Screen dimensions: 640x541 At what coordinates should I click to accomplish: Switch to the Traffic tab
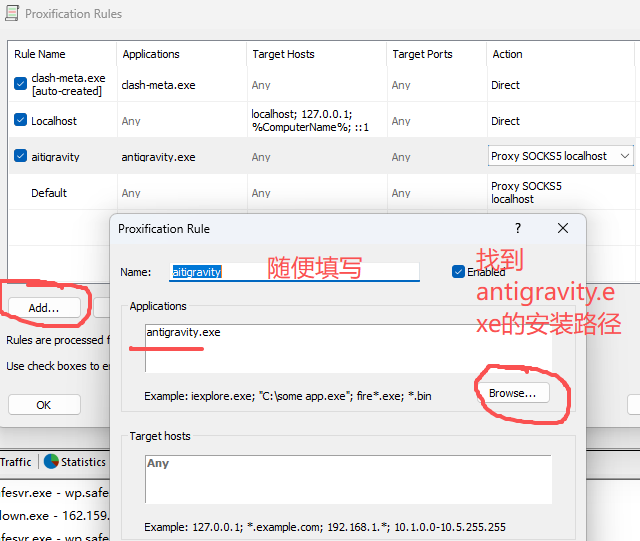tap(16, 462)
